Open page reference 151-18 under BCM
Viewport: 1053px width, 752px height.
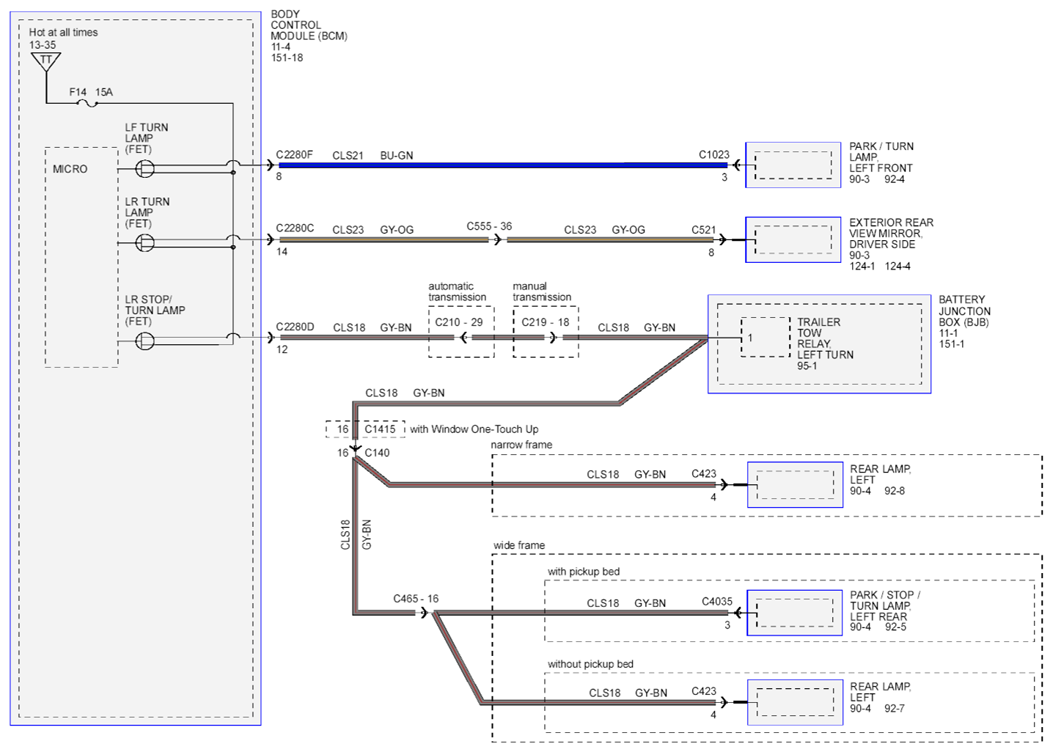[287, 58]
